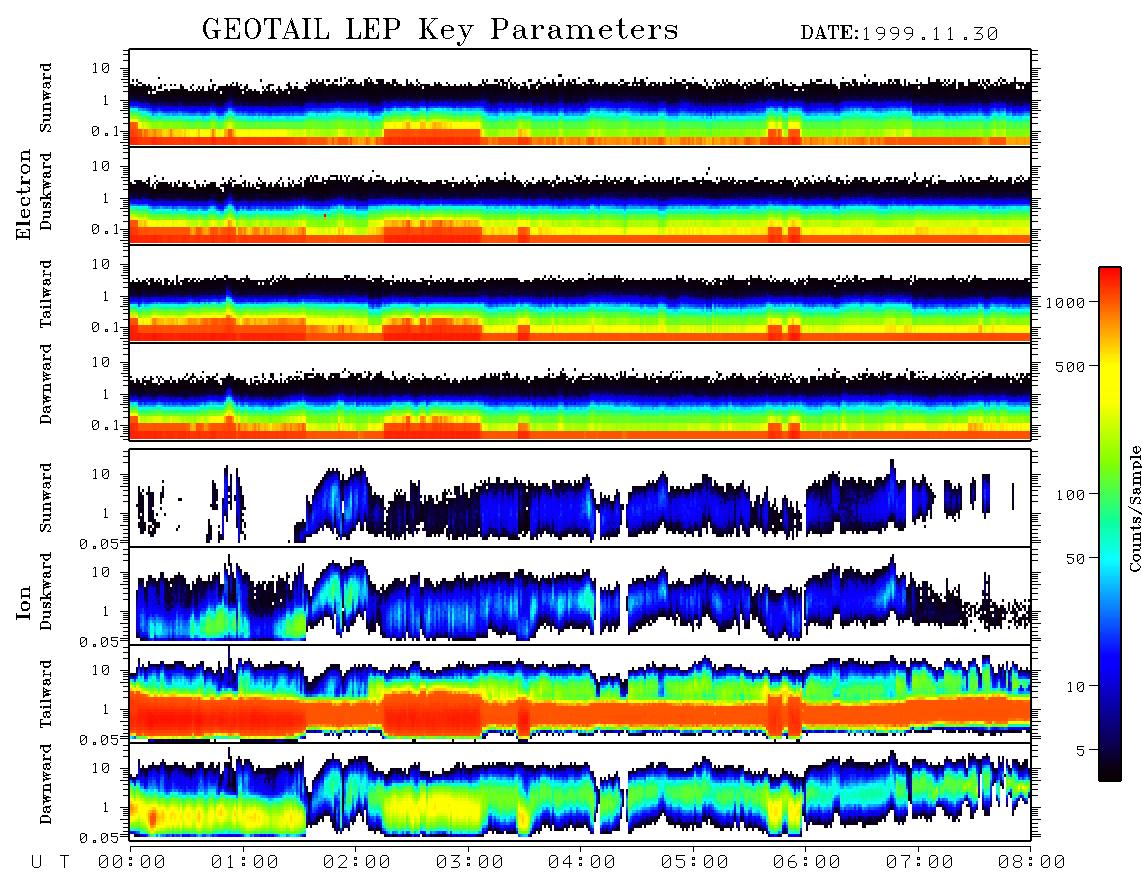Pick the "04:00" time tick label
The width and height of the screenshot is (1142, 880).
click(x=582, y=862)
